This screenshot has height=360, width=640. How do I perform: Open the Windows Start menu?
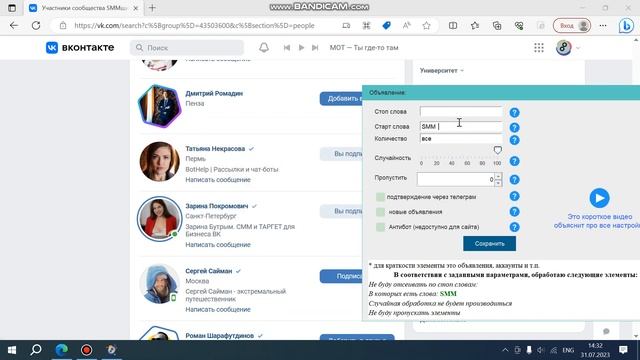tap(12, 350)
